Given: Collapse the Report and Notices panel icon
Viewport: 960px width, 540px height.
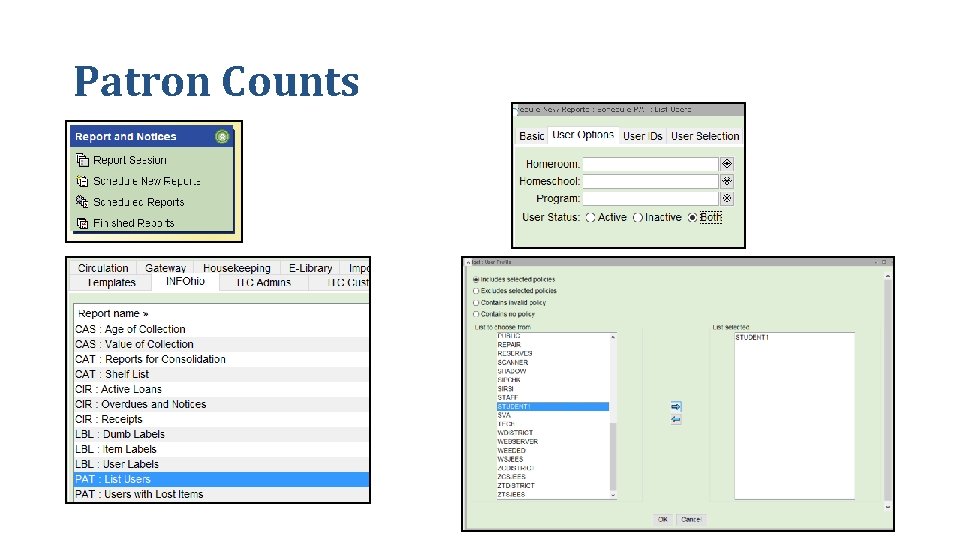Looking at the screenshot, I should pyautogui.click(x=222, y=137).
